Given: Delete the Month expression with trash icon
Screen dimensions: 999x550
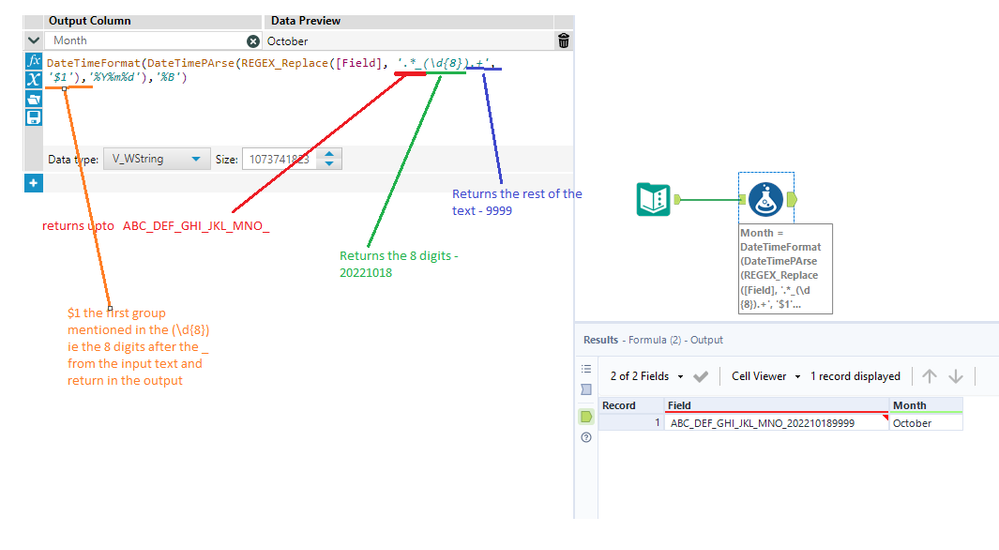Looking at the screenshot, I should pos(564,41).
